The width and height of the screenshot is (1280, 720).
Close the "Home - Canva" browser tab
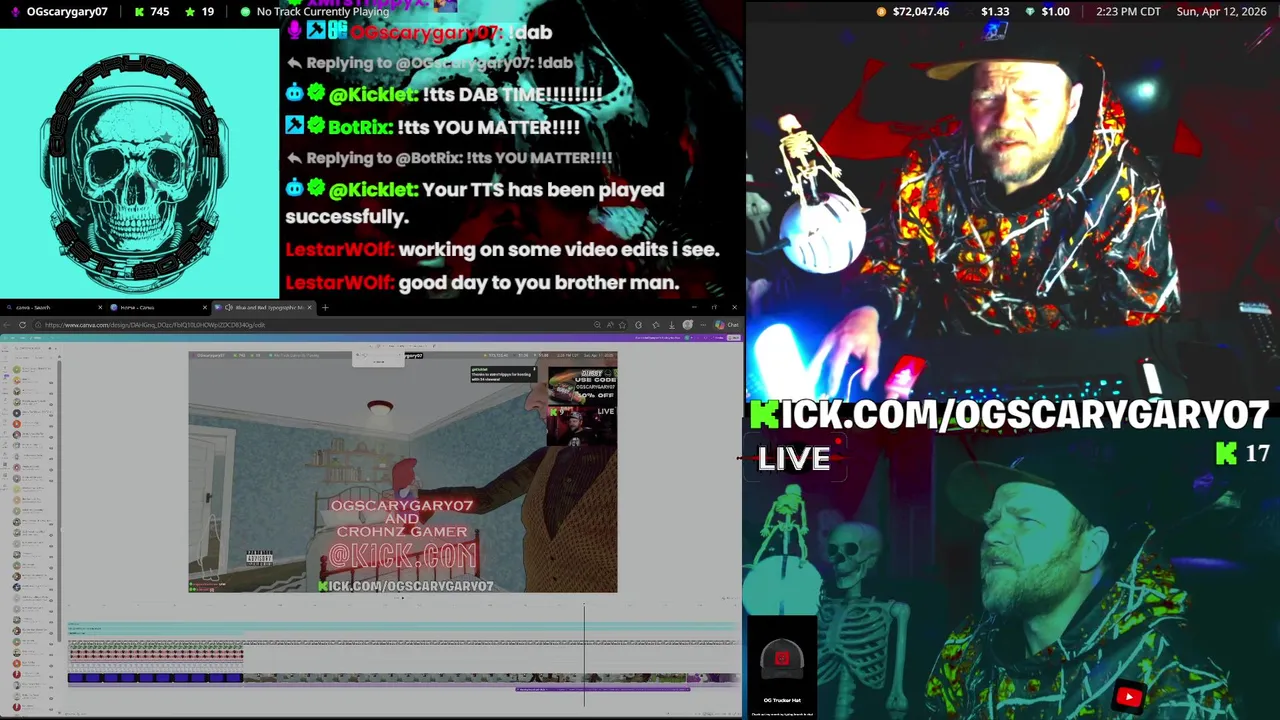tap(205, 307)
